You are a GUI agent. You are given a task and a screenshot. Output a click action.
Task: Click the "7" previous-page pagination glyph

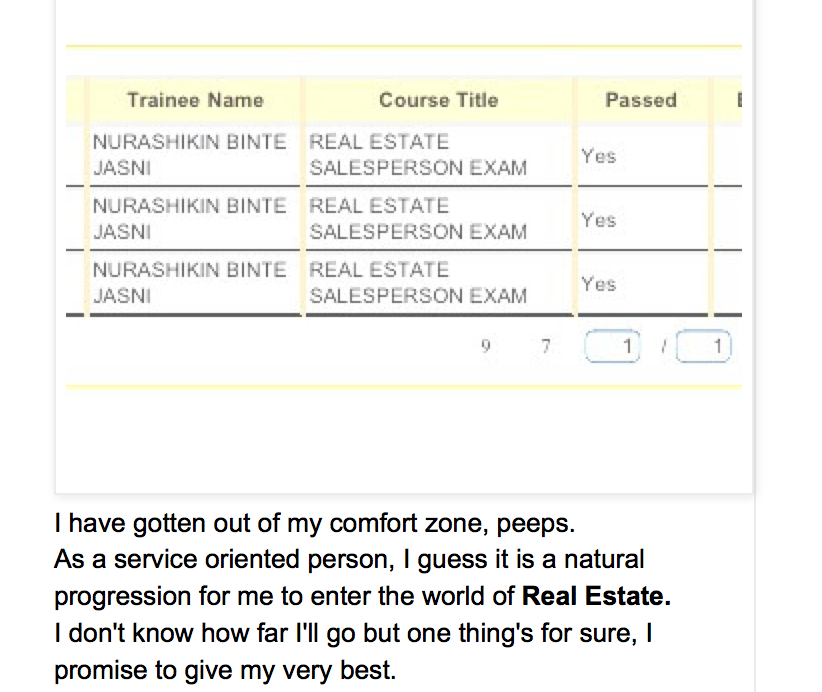[546, 346]
